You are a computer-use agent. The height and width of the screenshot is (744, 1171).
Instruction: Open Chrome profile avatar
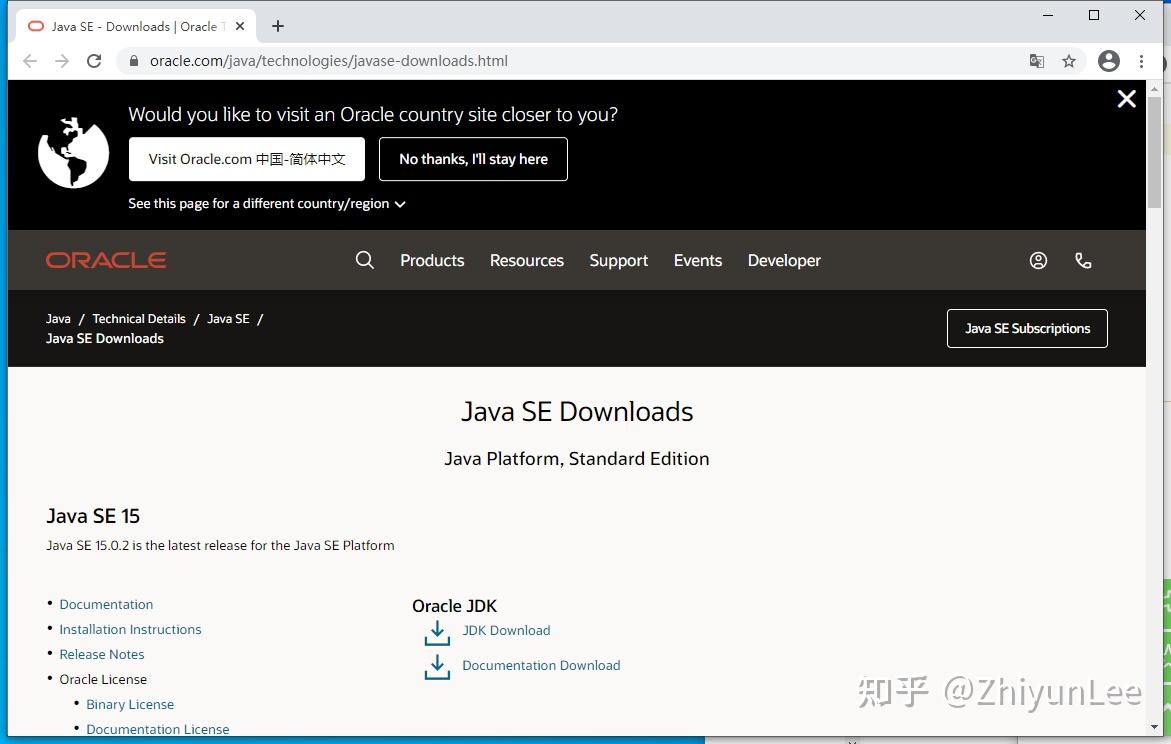coord(1108,61)
